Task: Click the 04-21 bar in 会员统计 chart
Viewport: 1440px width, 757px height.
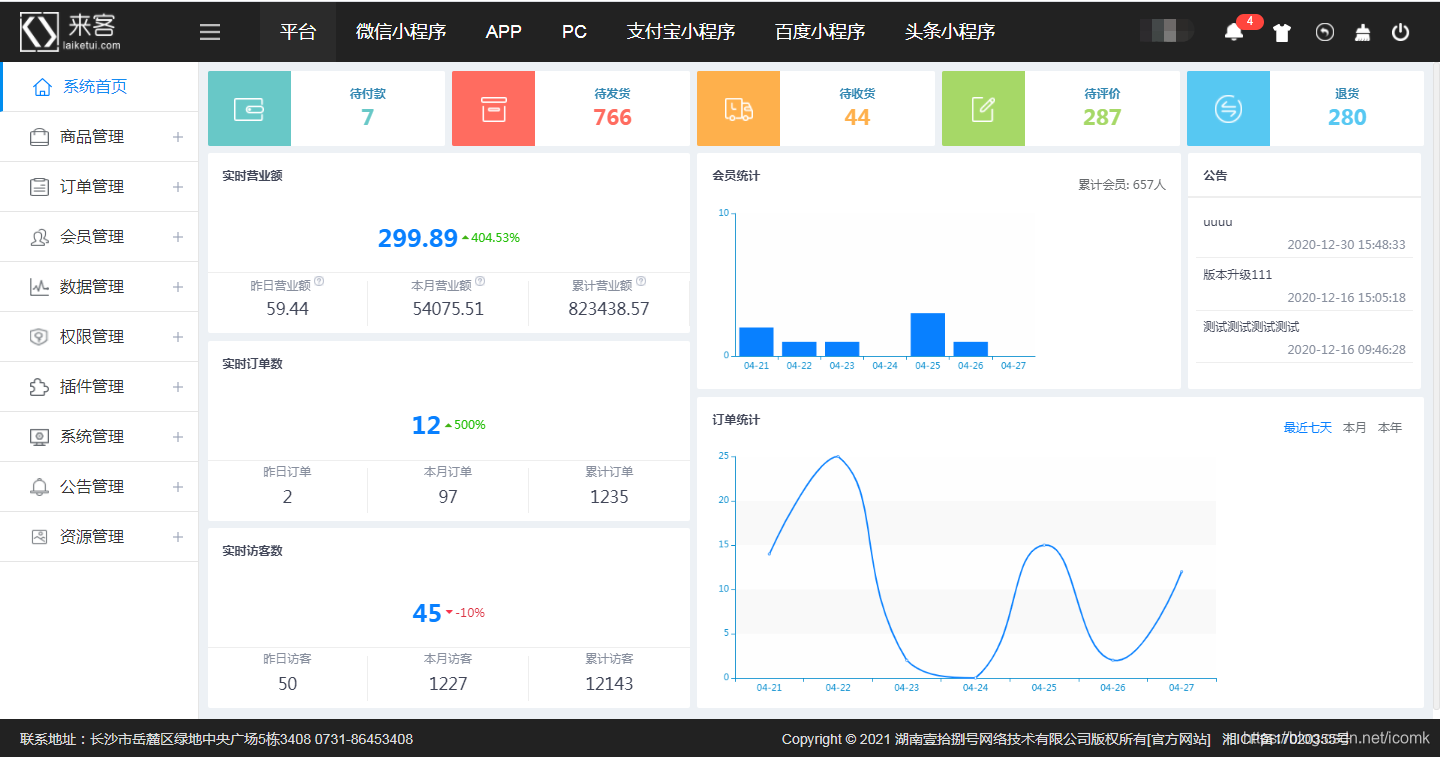Action: click(x=756, y=342)
